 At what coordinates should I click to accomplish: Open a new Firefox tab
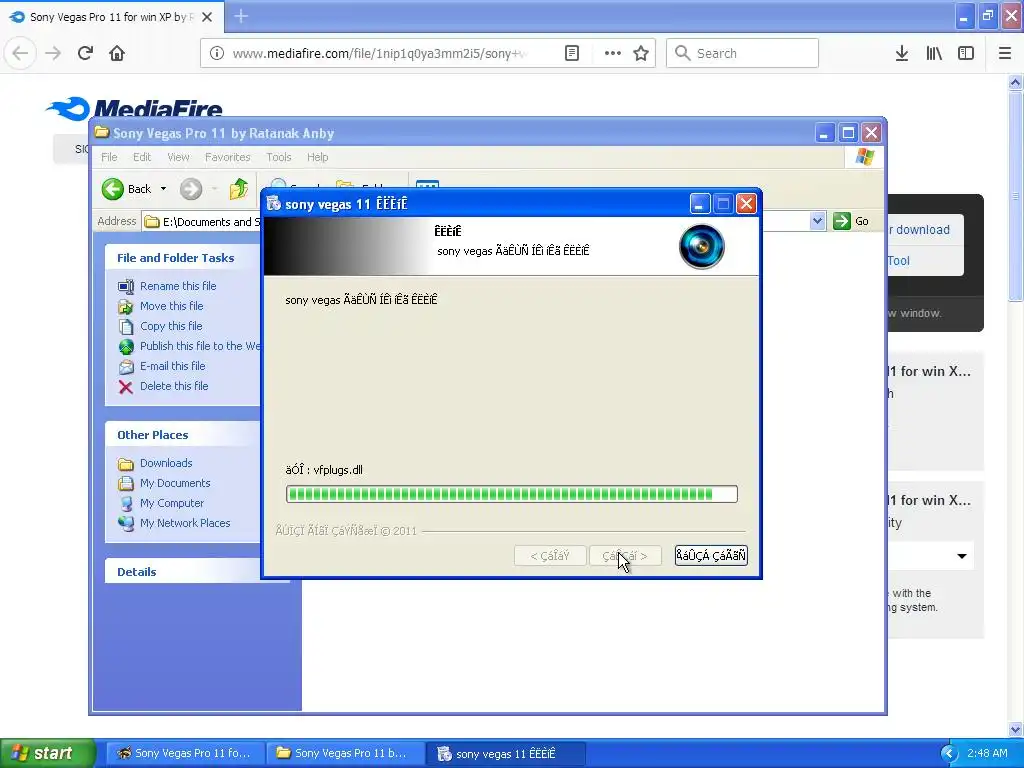tap(241, 16)
